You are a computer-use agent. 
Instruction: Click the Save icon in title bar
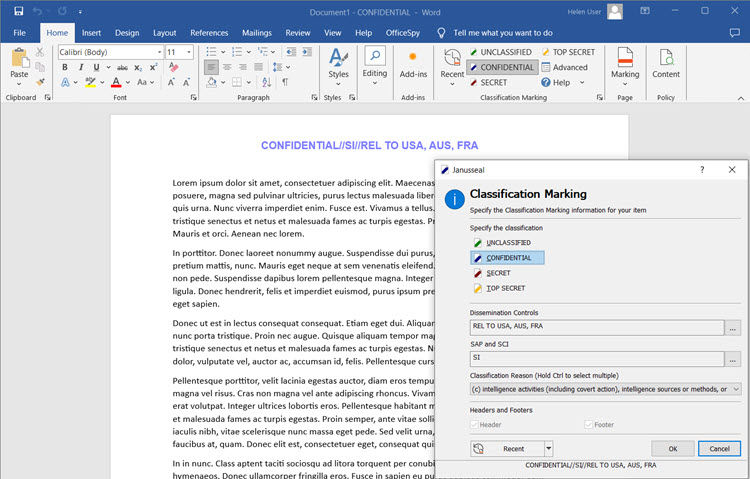[x=19, y=11]
